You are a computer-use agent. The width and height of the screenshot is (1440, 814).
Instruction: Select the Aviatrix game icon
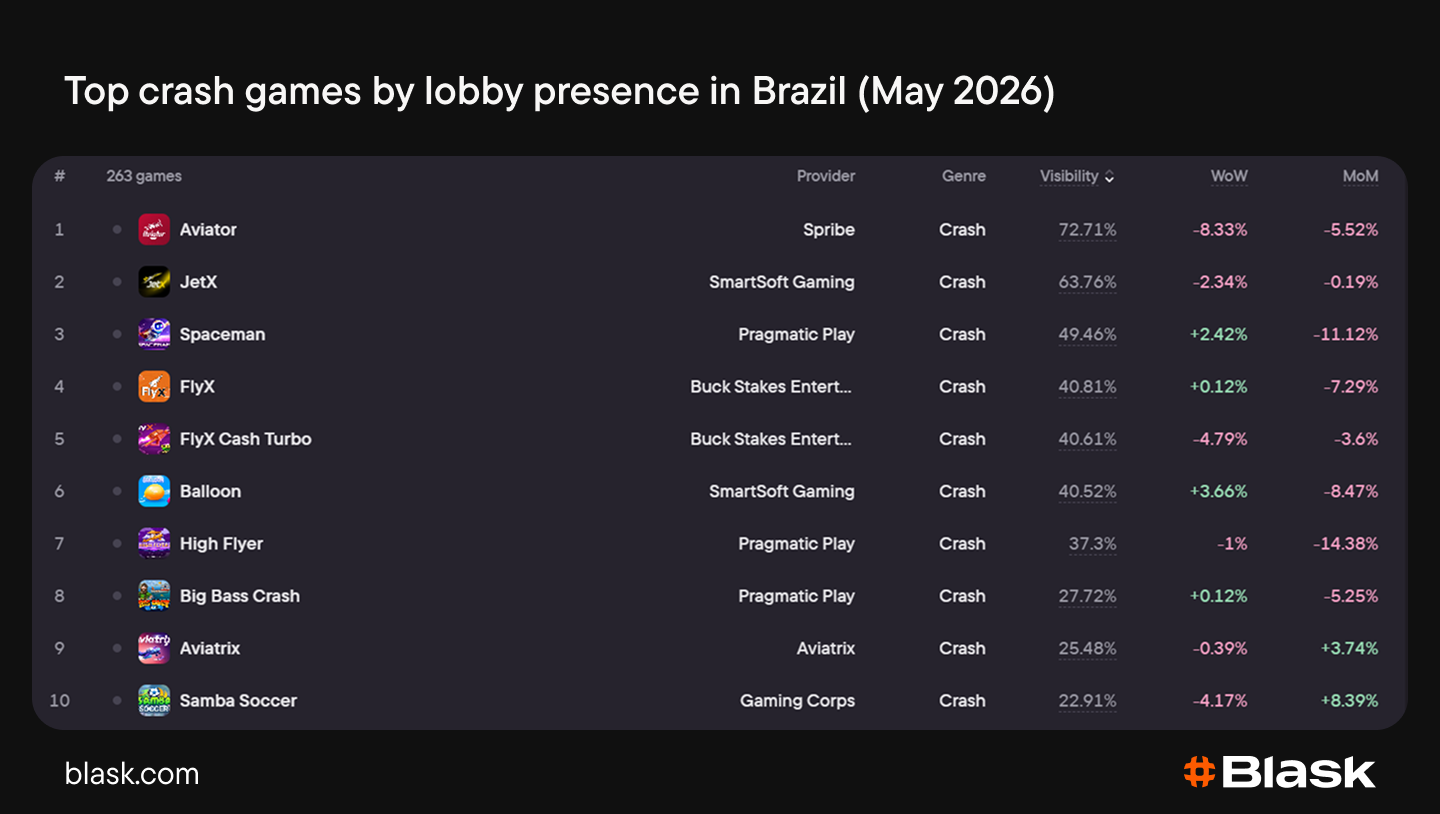(x=154, y=648)
